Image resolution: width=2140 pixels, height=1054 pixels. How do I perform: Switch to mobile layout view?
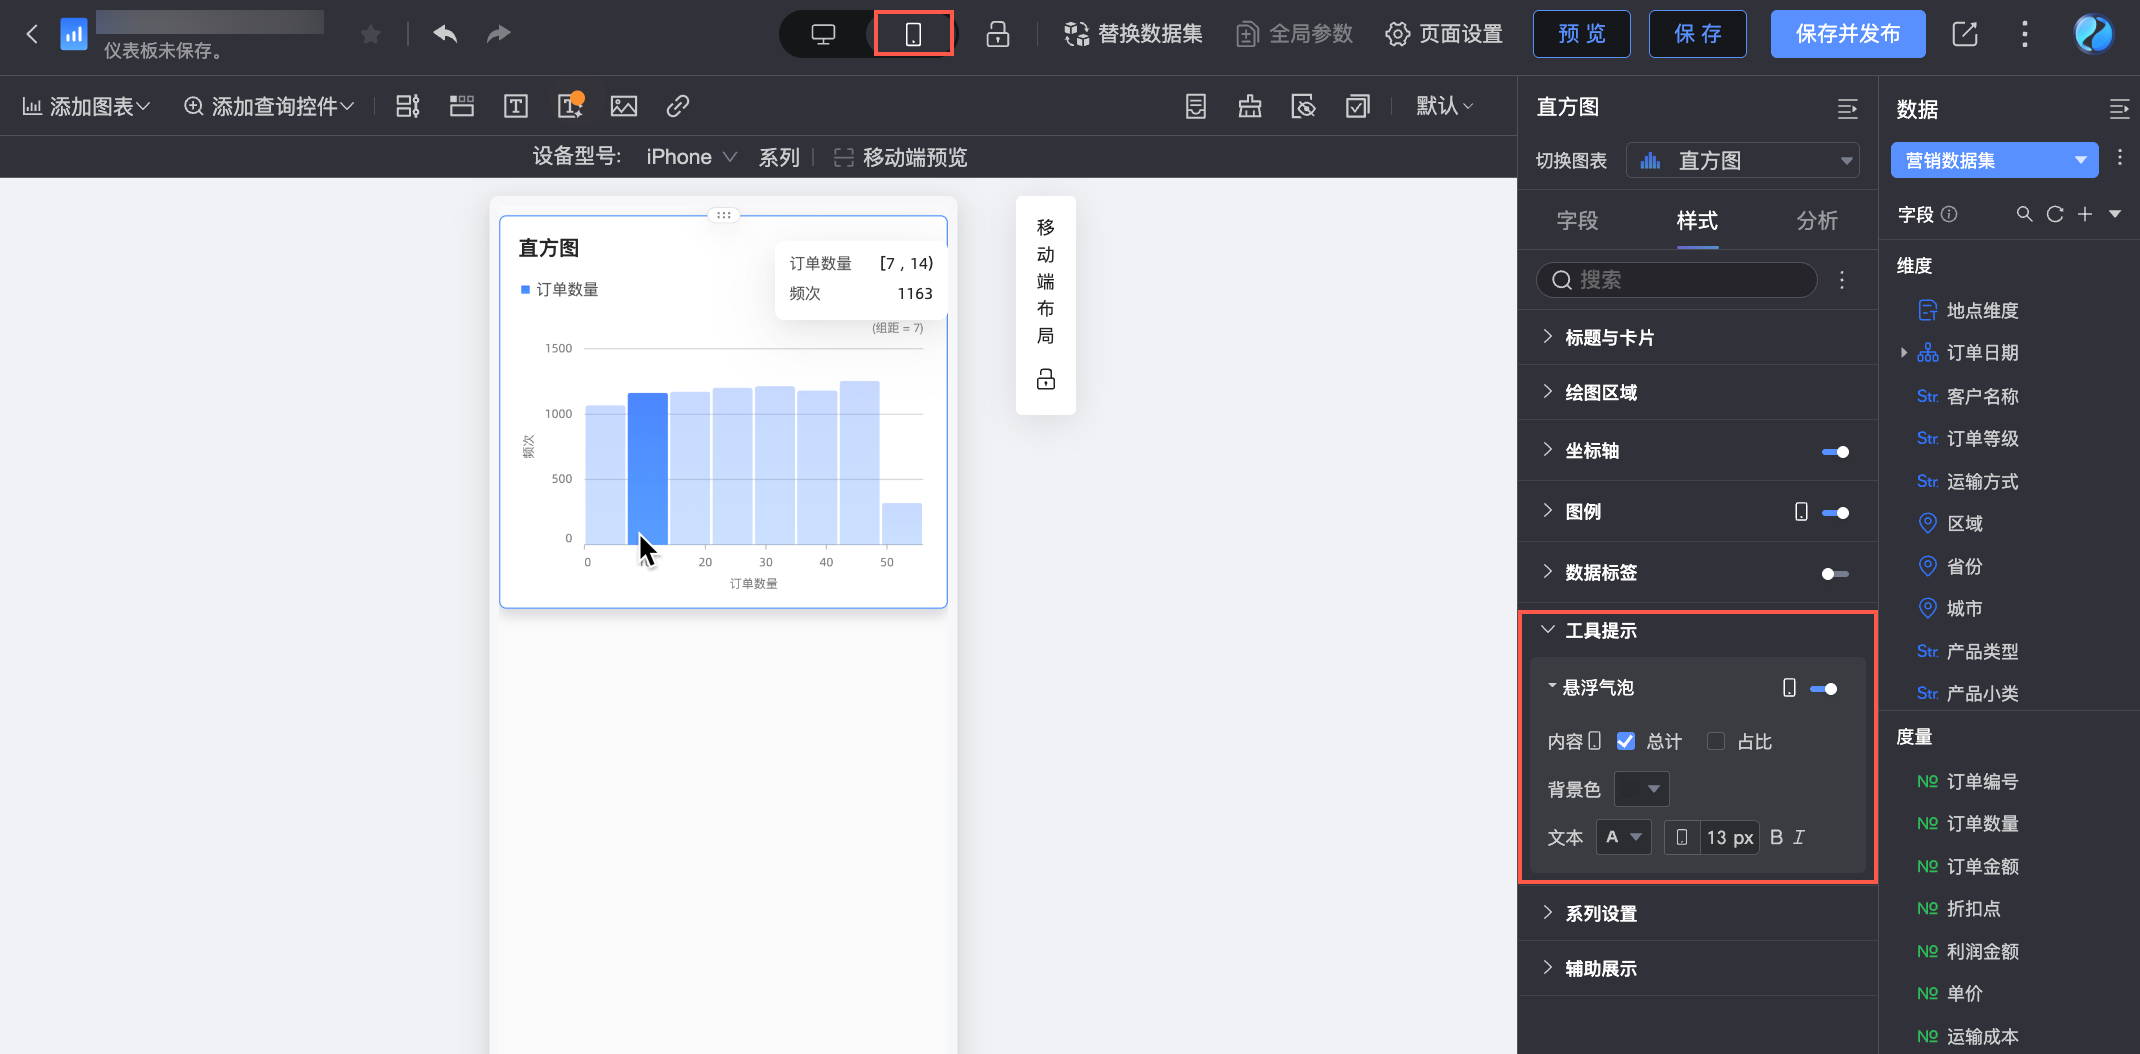pos(913,34)
